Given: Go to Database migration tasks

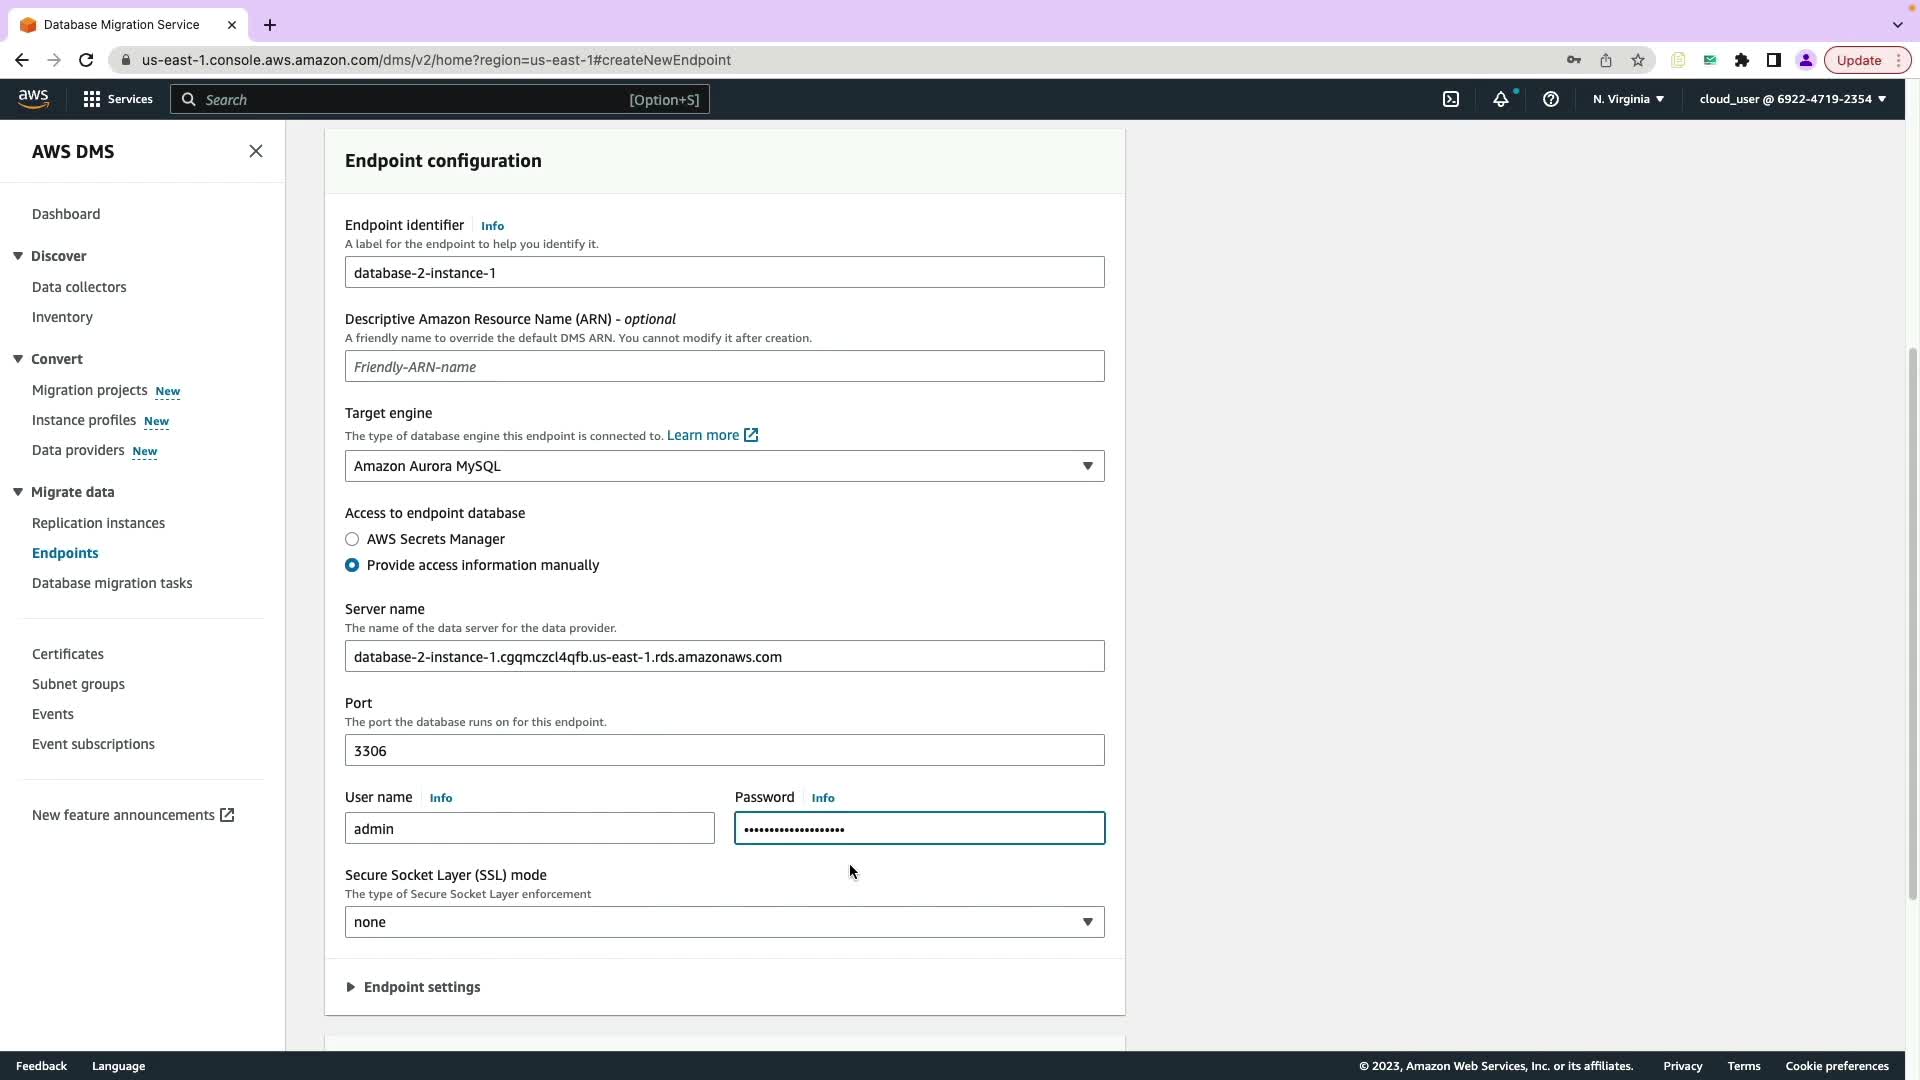Looking at the screenshot, I should [112, 583].
